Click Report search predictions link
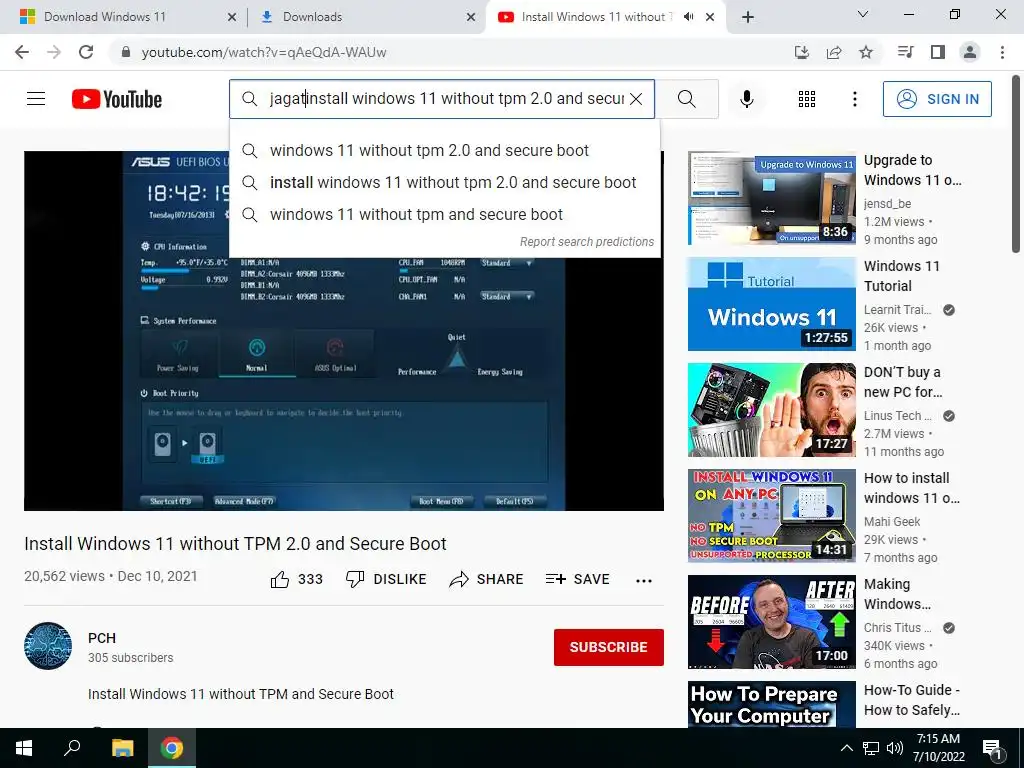 [586, 242]
